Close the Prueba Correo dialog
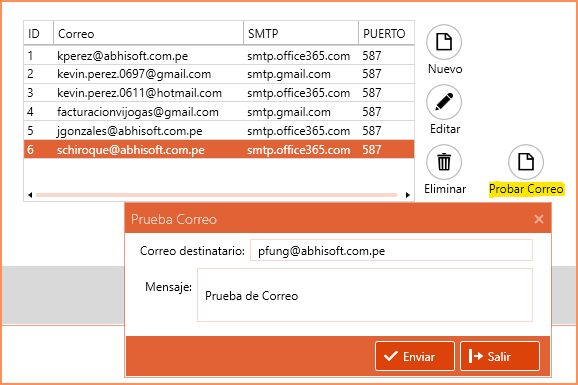Viewport: 578px width, 385px height. [539, 219]
